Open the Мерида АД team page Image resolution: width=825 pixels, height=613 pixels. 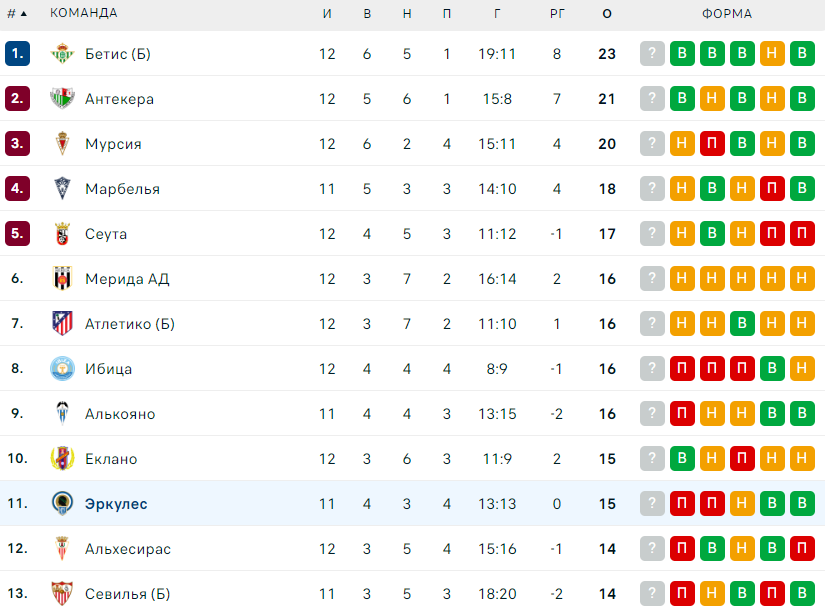[127, 279]
